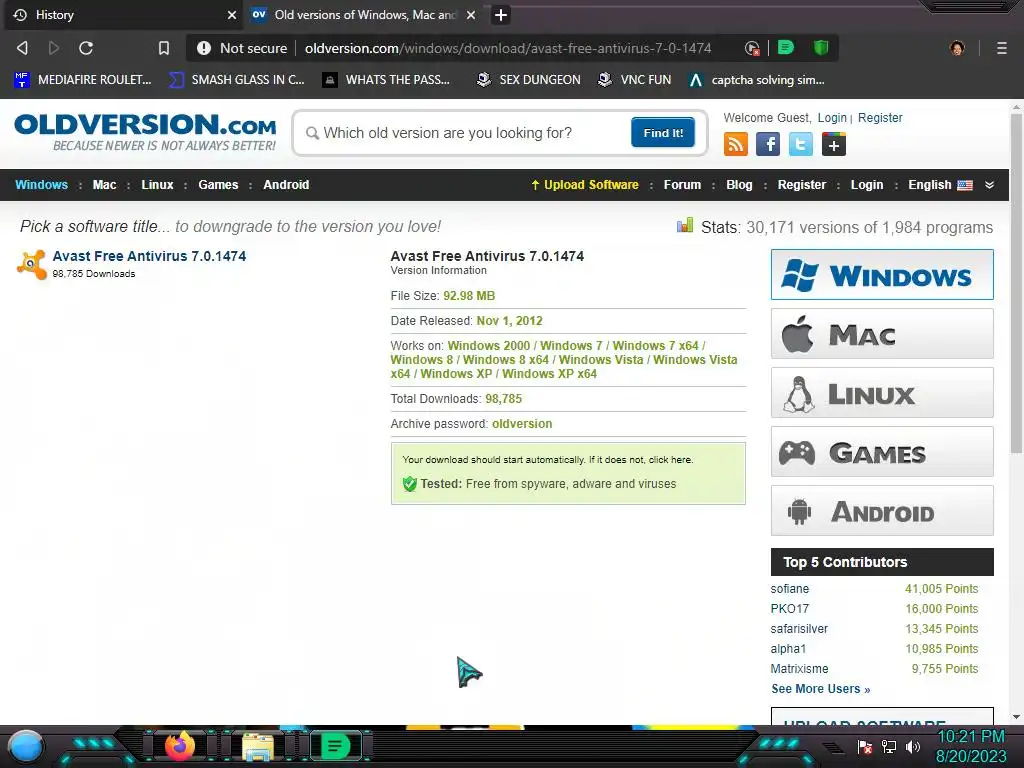Screen dimensions: 1024x768
Task: Click the green Tested shield checkmark icon
Action: [409, 484]
